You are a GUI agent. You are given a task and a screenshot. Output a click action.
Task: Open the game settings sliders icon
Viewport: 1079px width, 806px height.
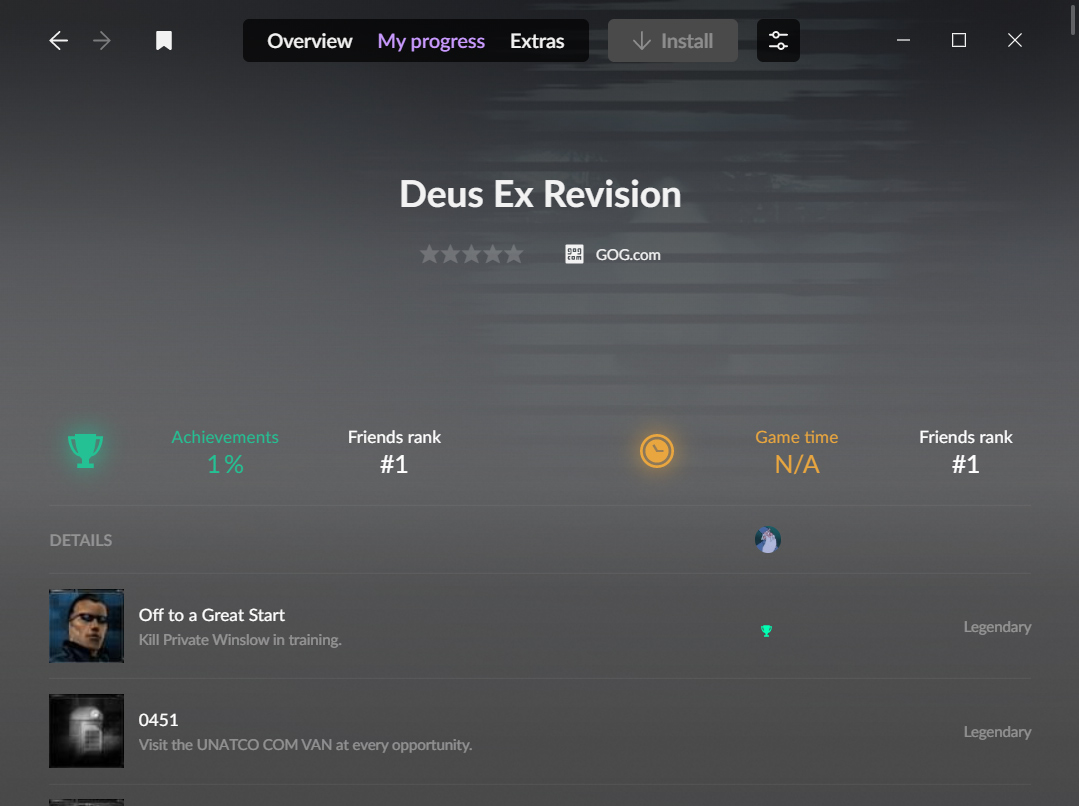click(778, 41)
